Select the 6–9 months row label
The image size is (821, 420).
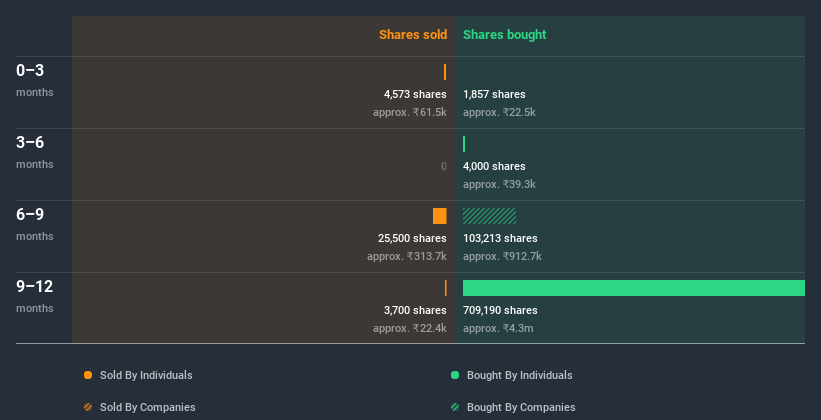click(35, 224)
